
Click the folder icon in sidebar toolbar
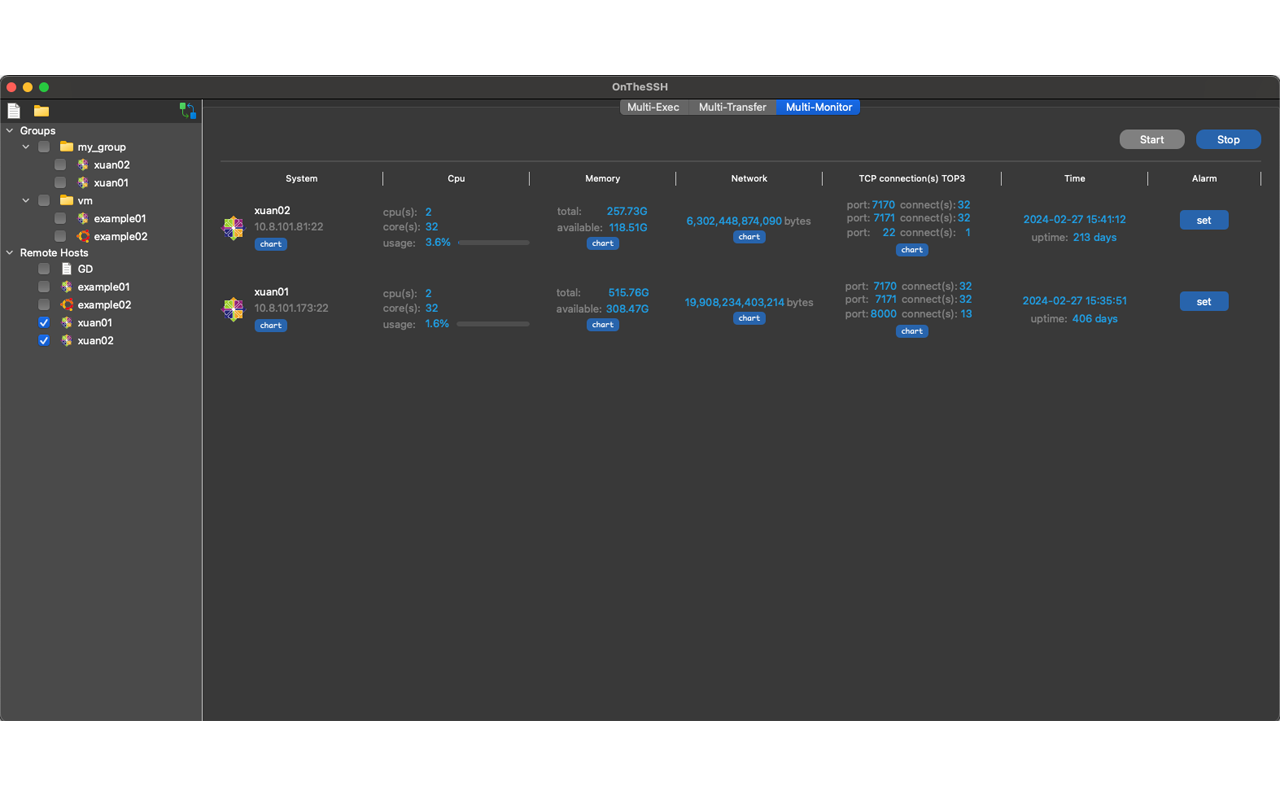[40, 111]
